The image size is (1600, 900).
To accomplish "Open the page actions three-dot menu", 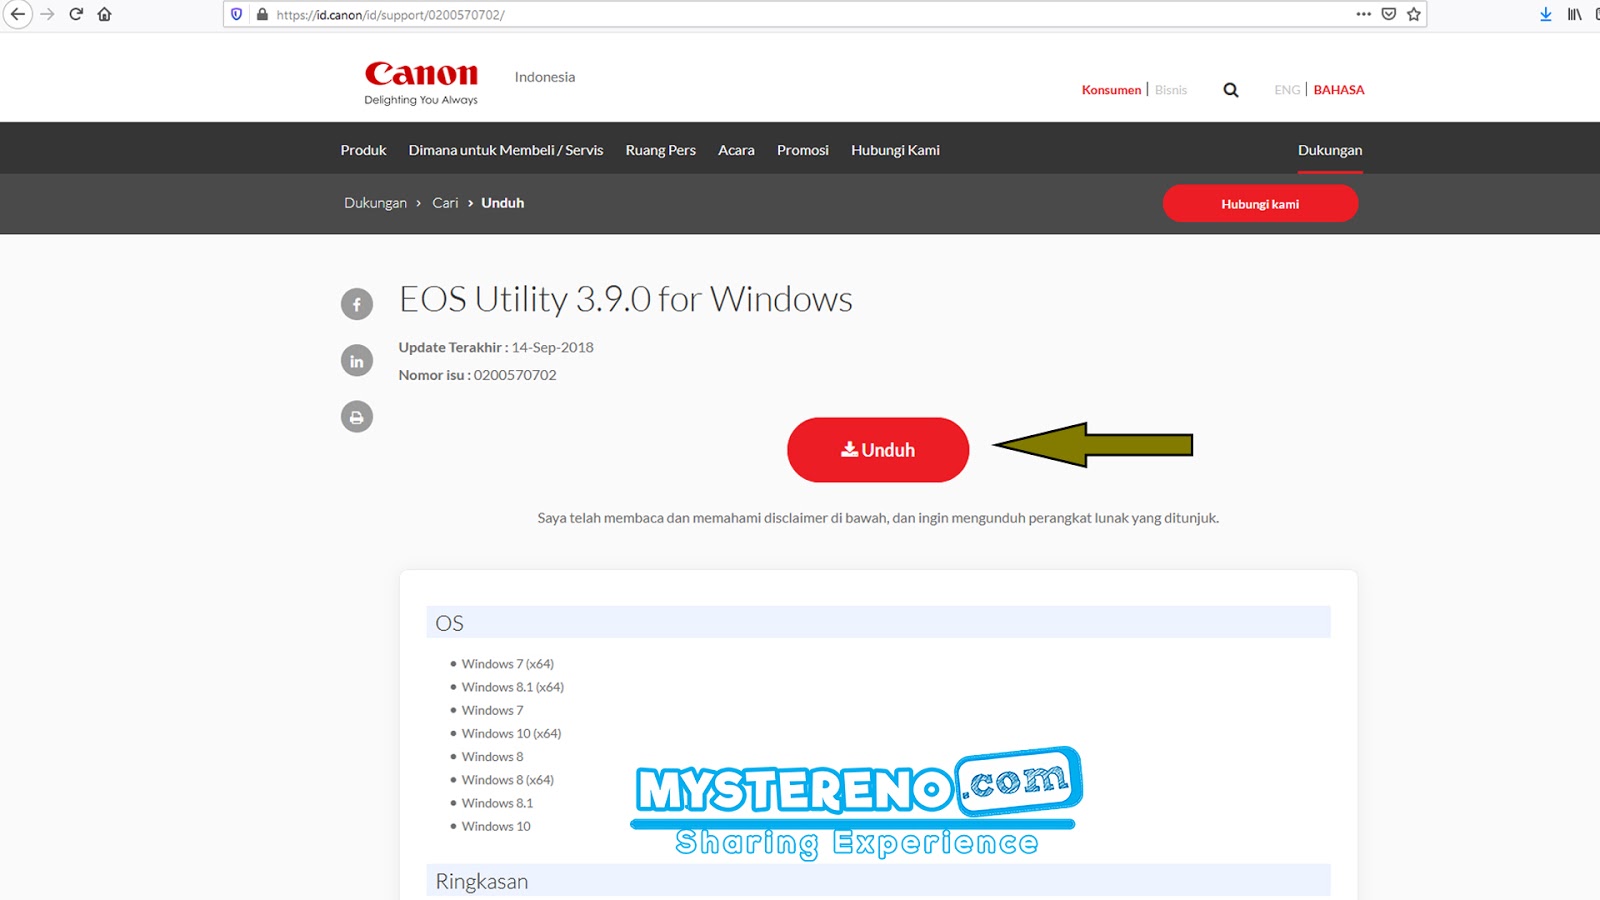I will click(x=1364, y=14).
